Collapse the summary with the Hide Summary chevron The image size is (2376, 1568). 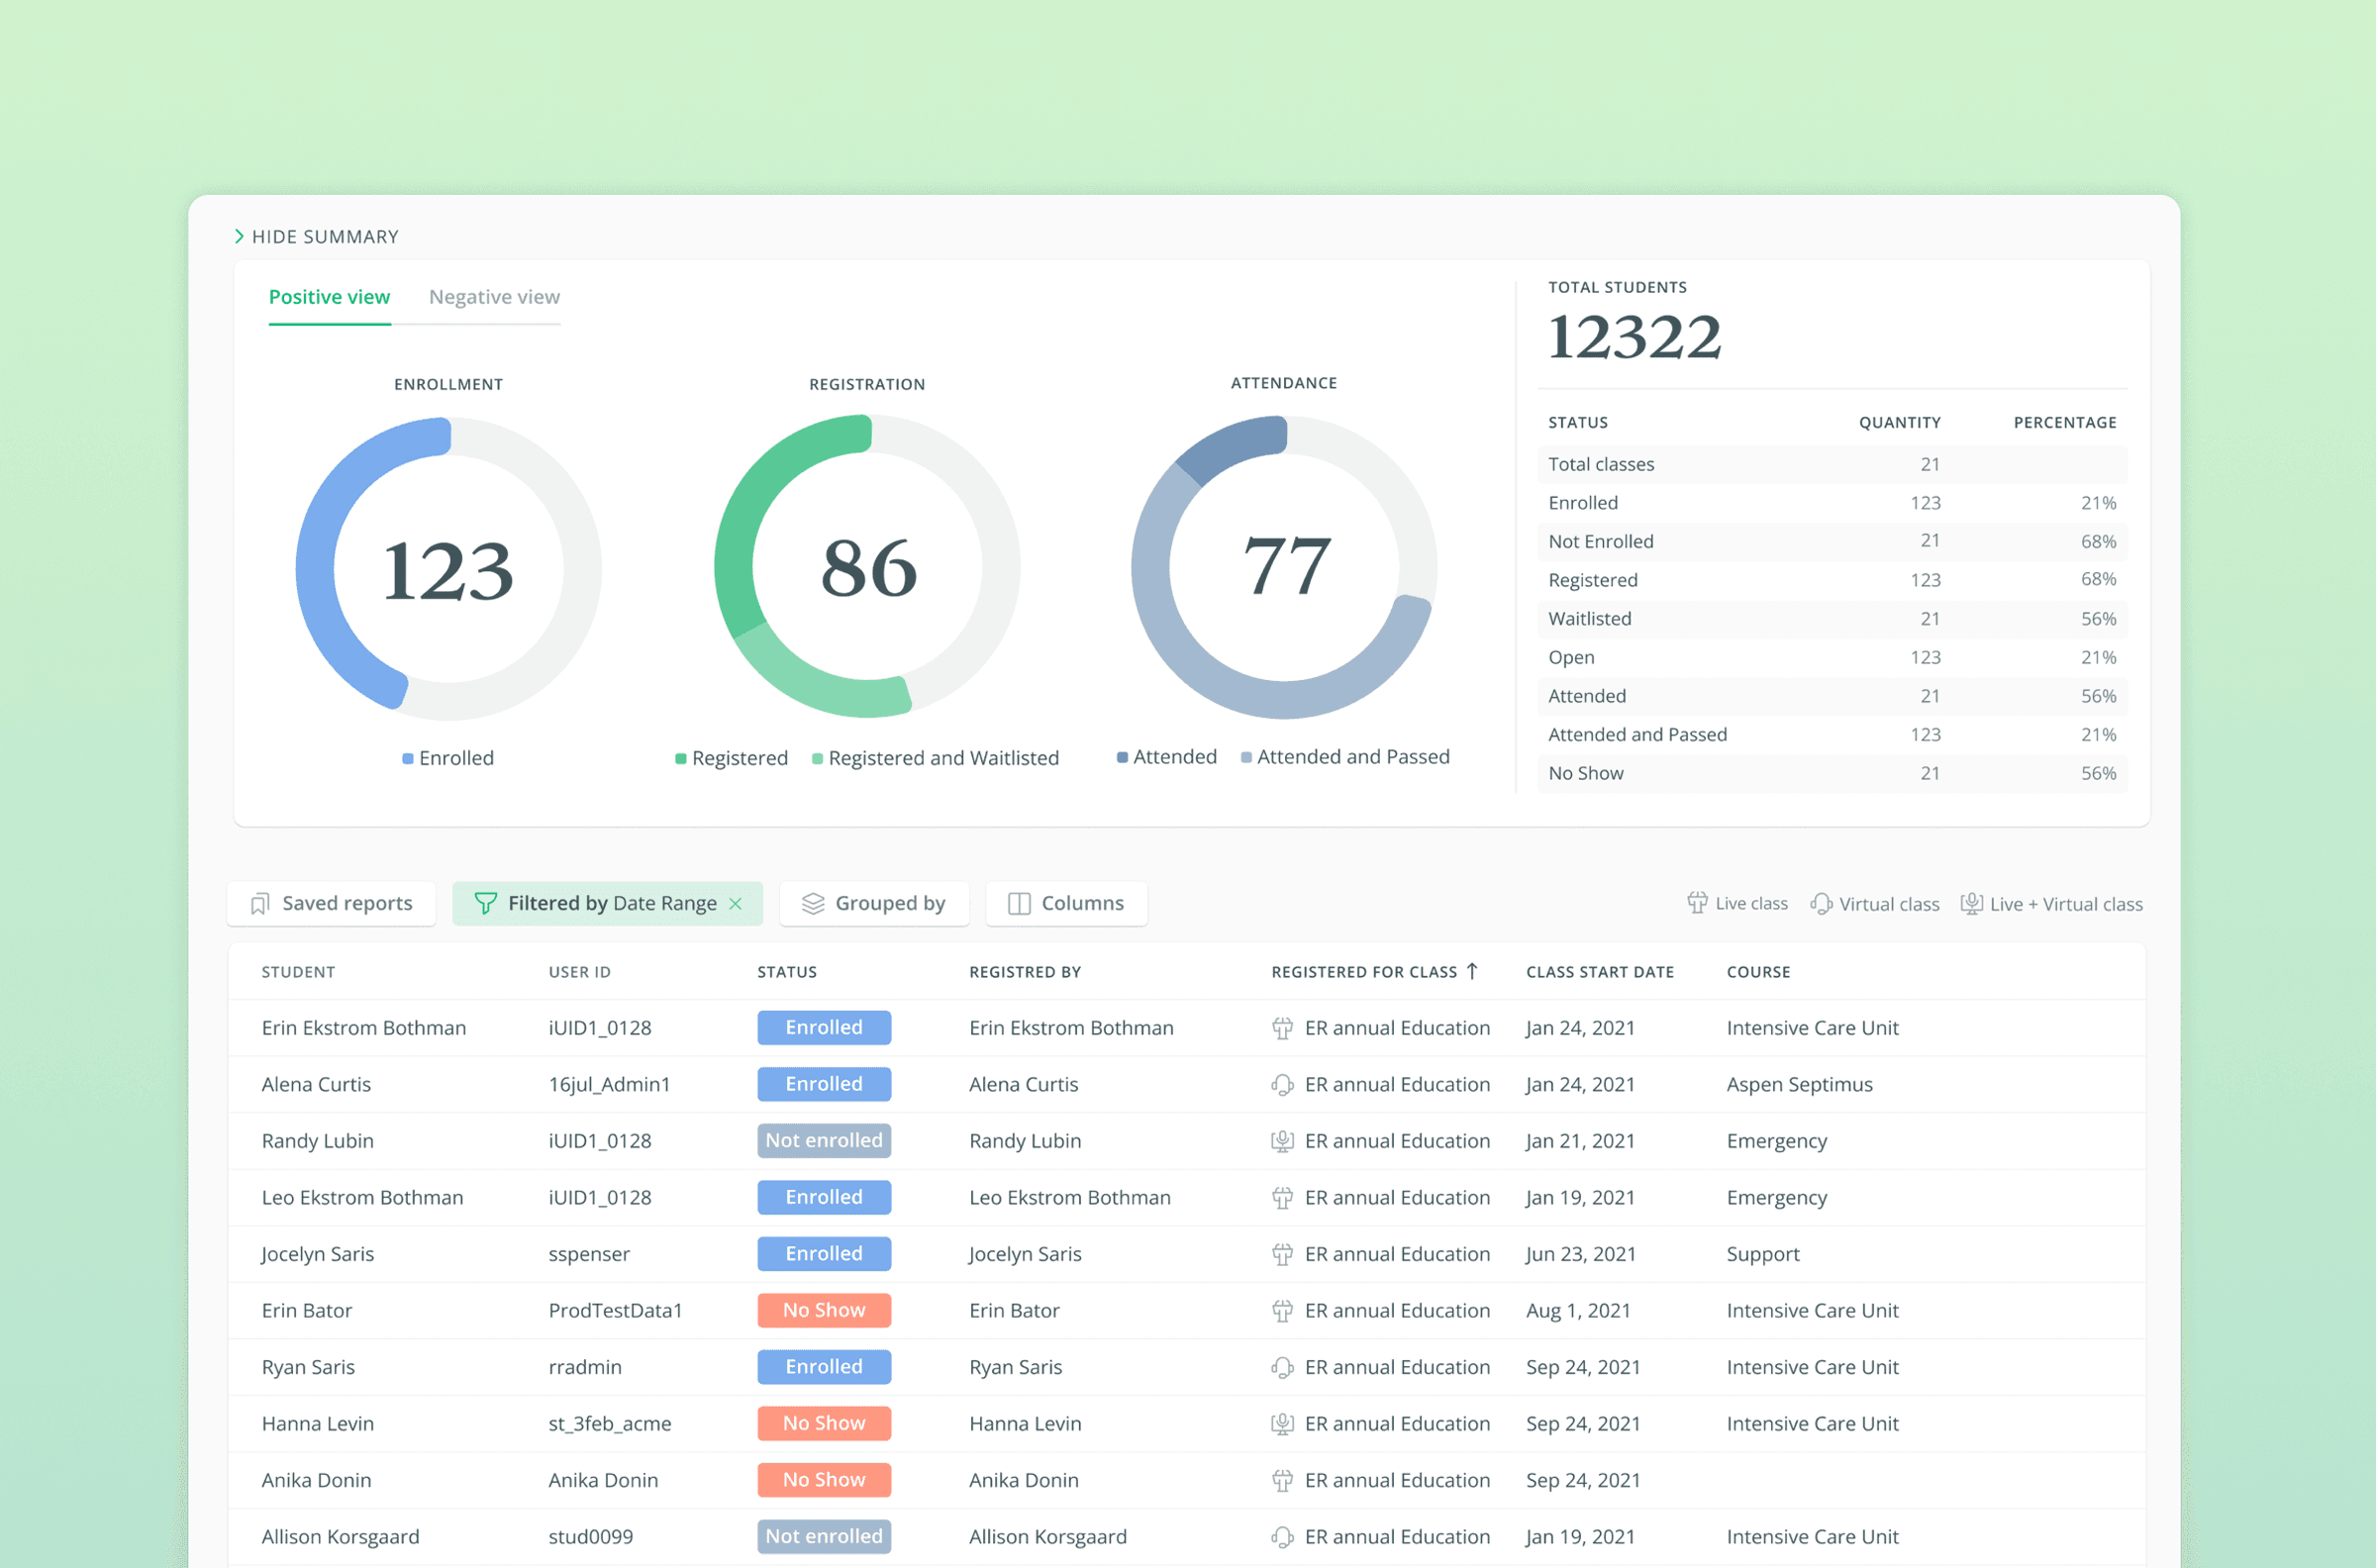239,237
